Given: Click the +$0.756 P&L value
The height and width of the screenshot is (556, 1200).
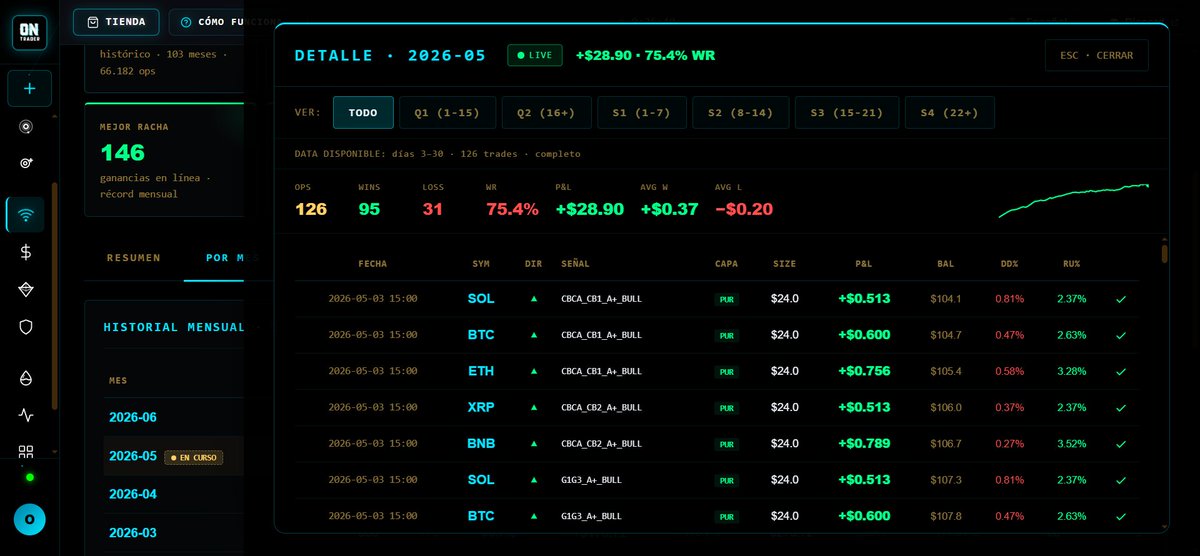Looking at the screenshot, I should [864, 371].
